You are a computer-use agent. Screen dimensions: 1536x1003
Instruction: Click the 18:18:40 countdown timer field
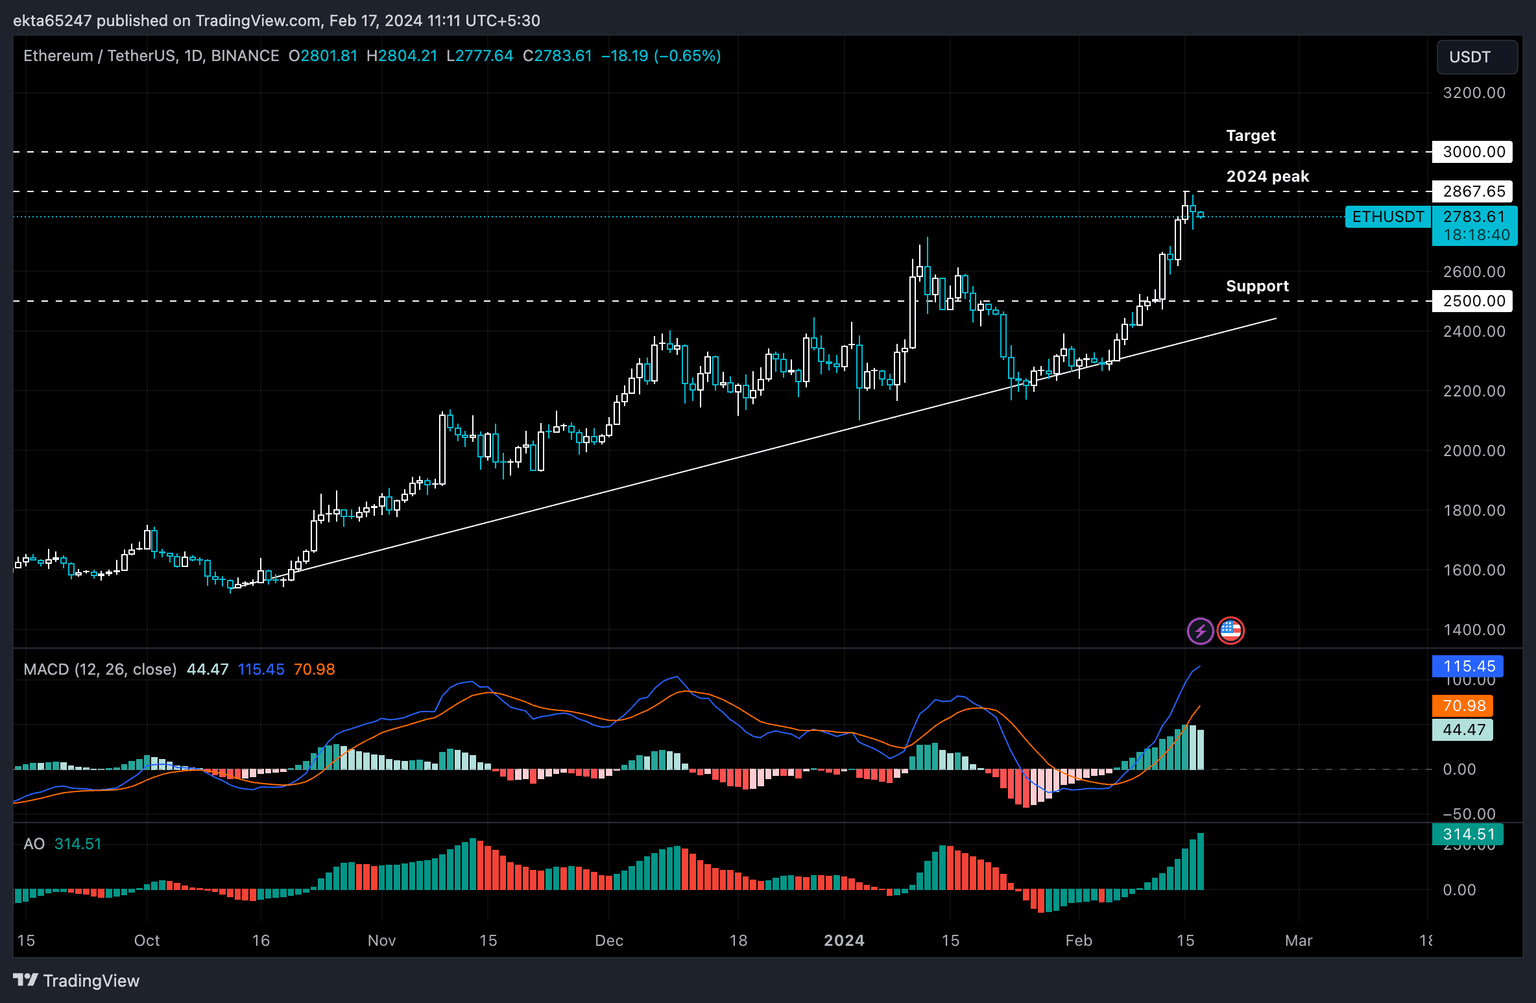pos(1477,234)
